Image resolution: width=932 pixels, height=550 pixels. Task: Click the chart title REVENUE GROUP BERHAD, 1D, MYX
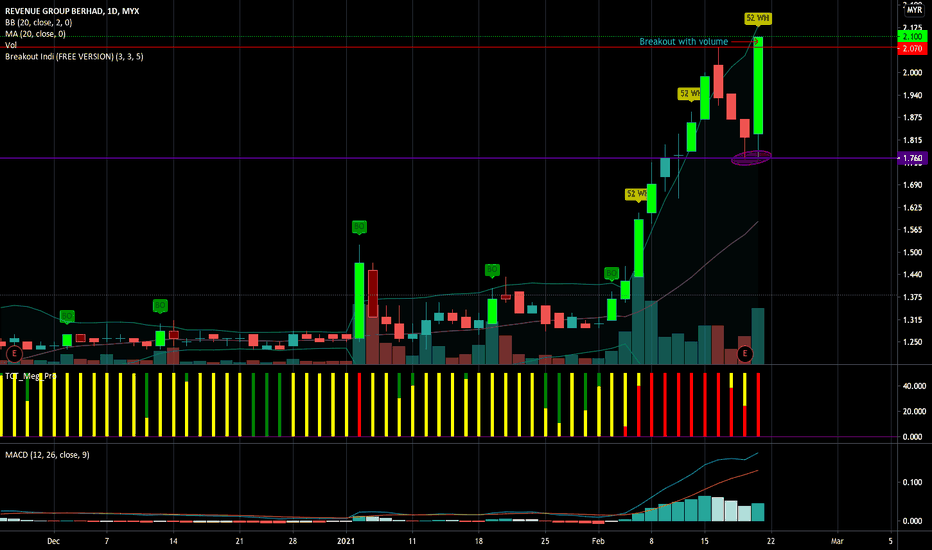pyautogui.click(x=72, y=11)
